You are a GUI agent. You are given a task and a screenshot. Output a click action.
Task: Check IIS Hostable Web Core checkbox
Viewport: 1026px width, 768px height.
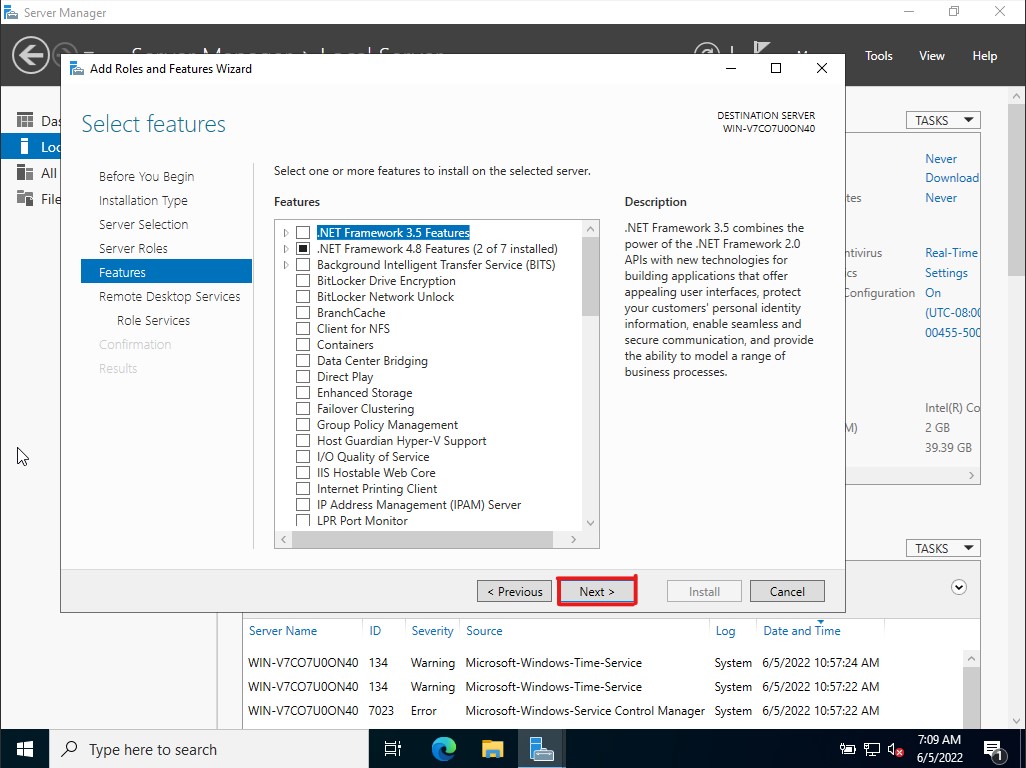coord(303,472)
